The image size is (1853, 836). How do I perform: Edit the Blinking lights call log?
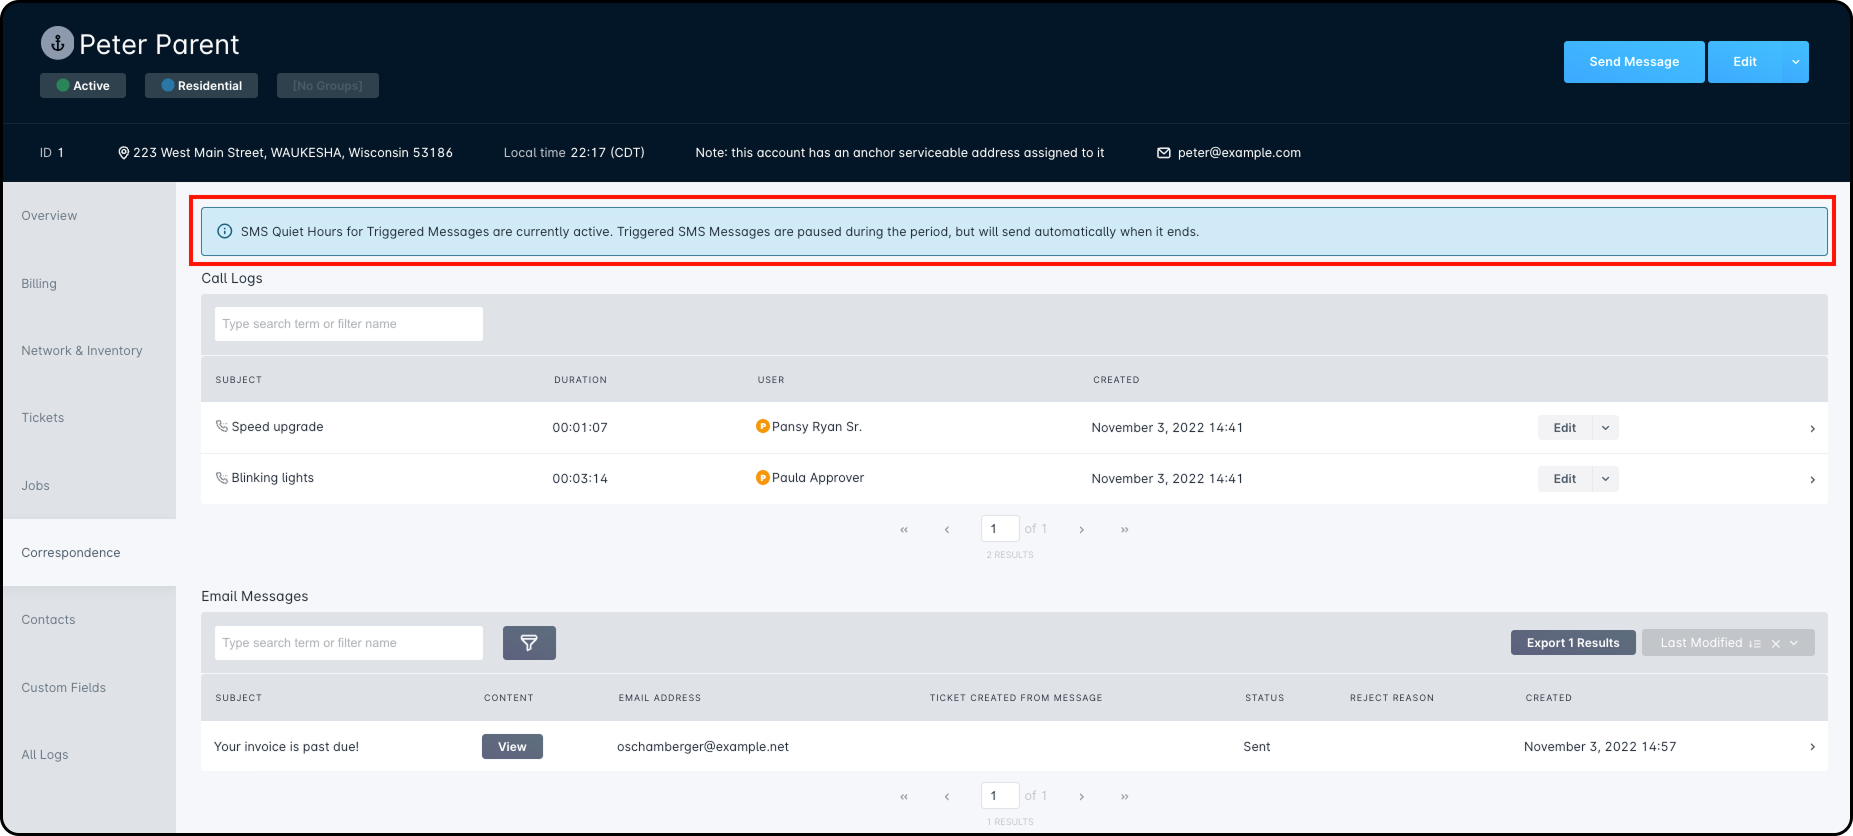point(1565,479)
